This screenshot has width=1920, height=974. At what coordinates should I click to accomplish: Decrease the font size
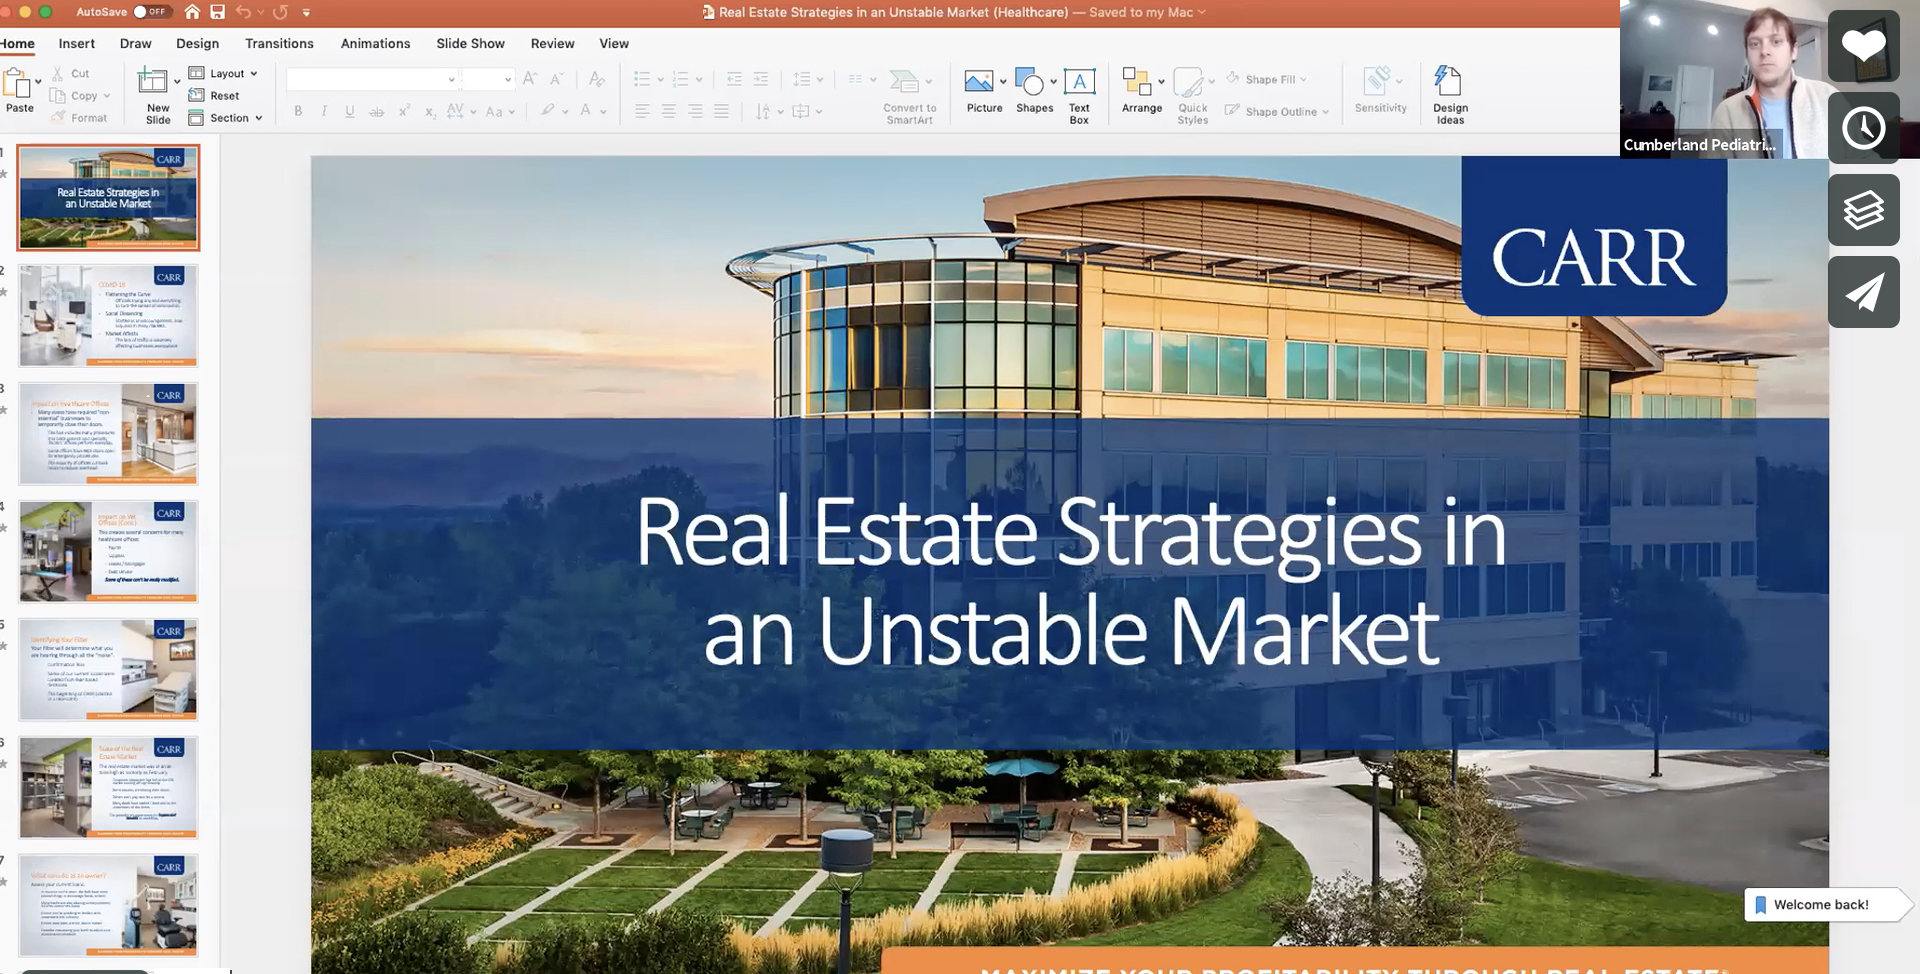(557, 79)
